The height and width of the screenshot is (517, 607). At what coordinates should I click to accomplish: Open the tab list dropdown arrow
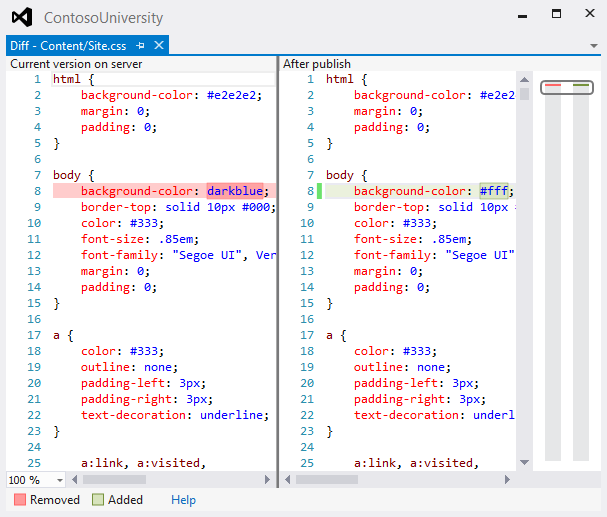[x=594, y=46]
